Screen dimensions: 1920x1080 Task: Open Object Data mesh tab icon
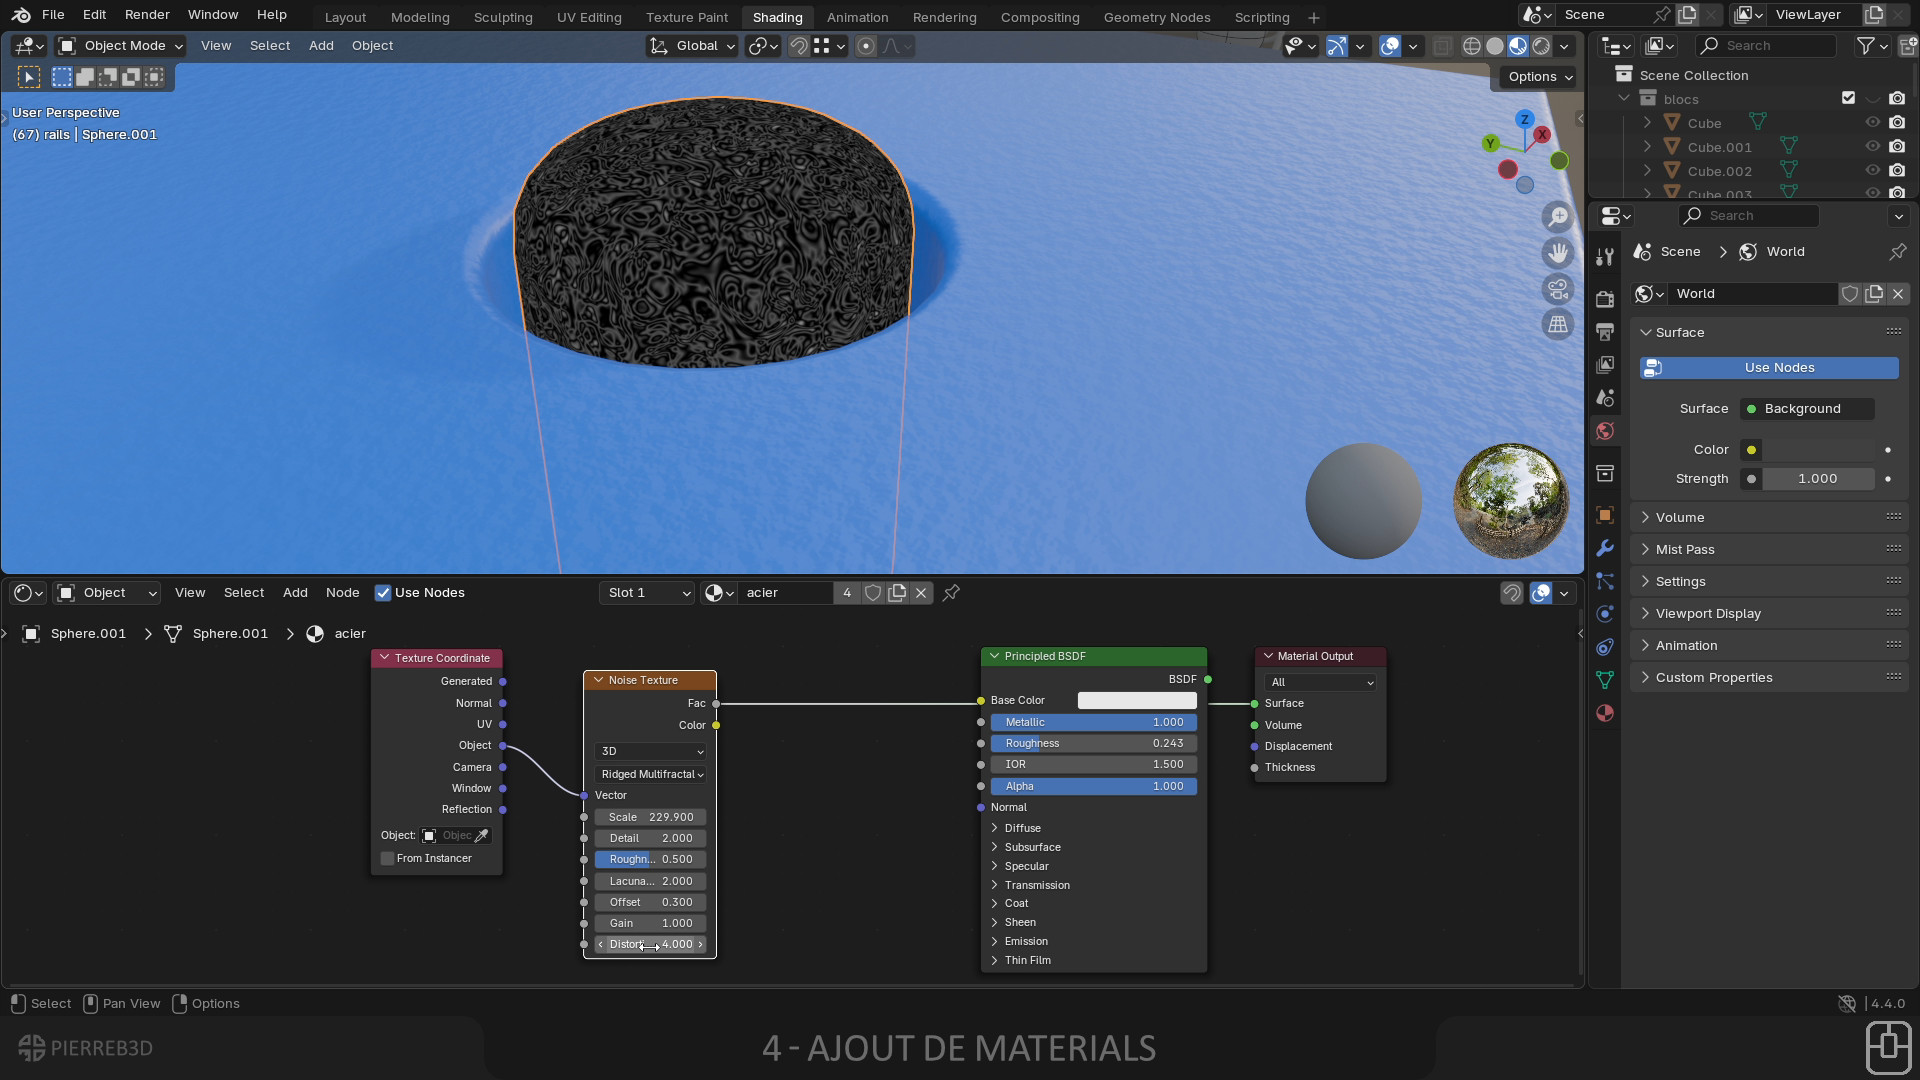pyautogui.click(x=1605, y=680)
